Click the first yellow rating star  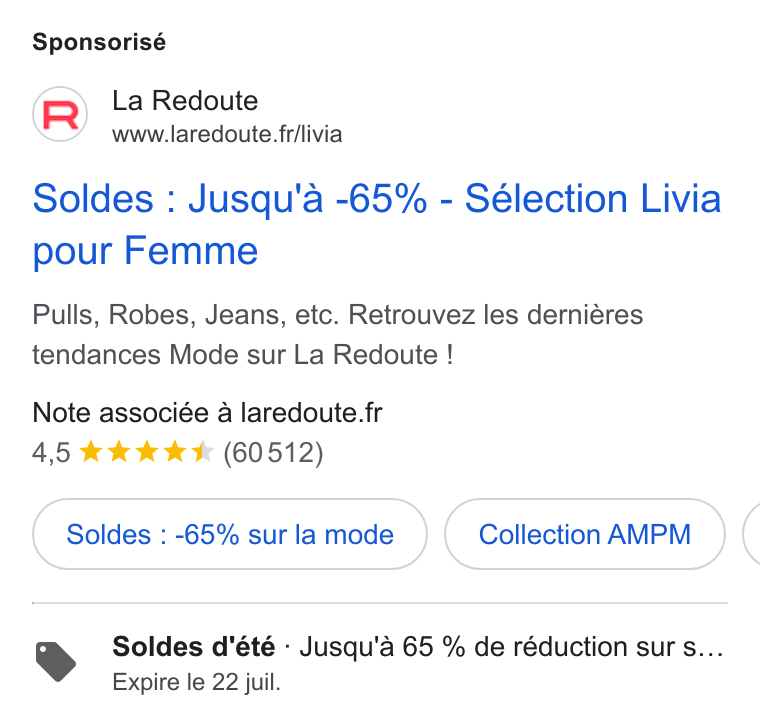pos(91,452)
